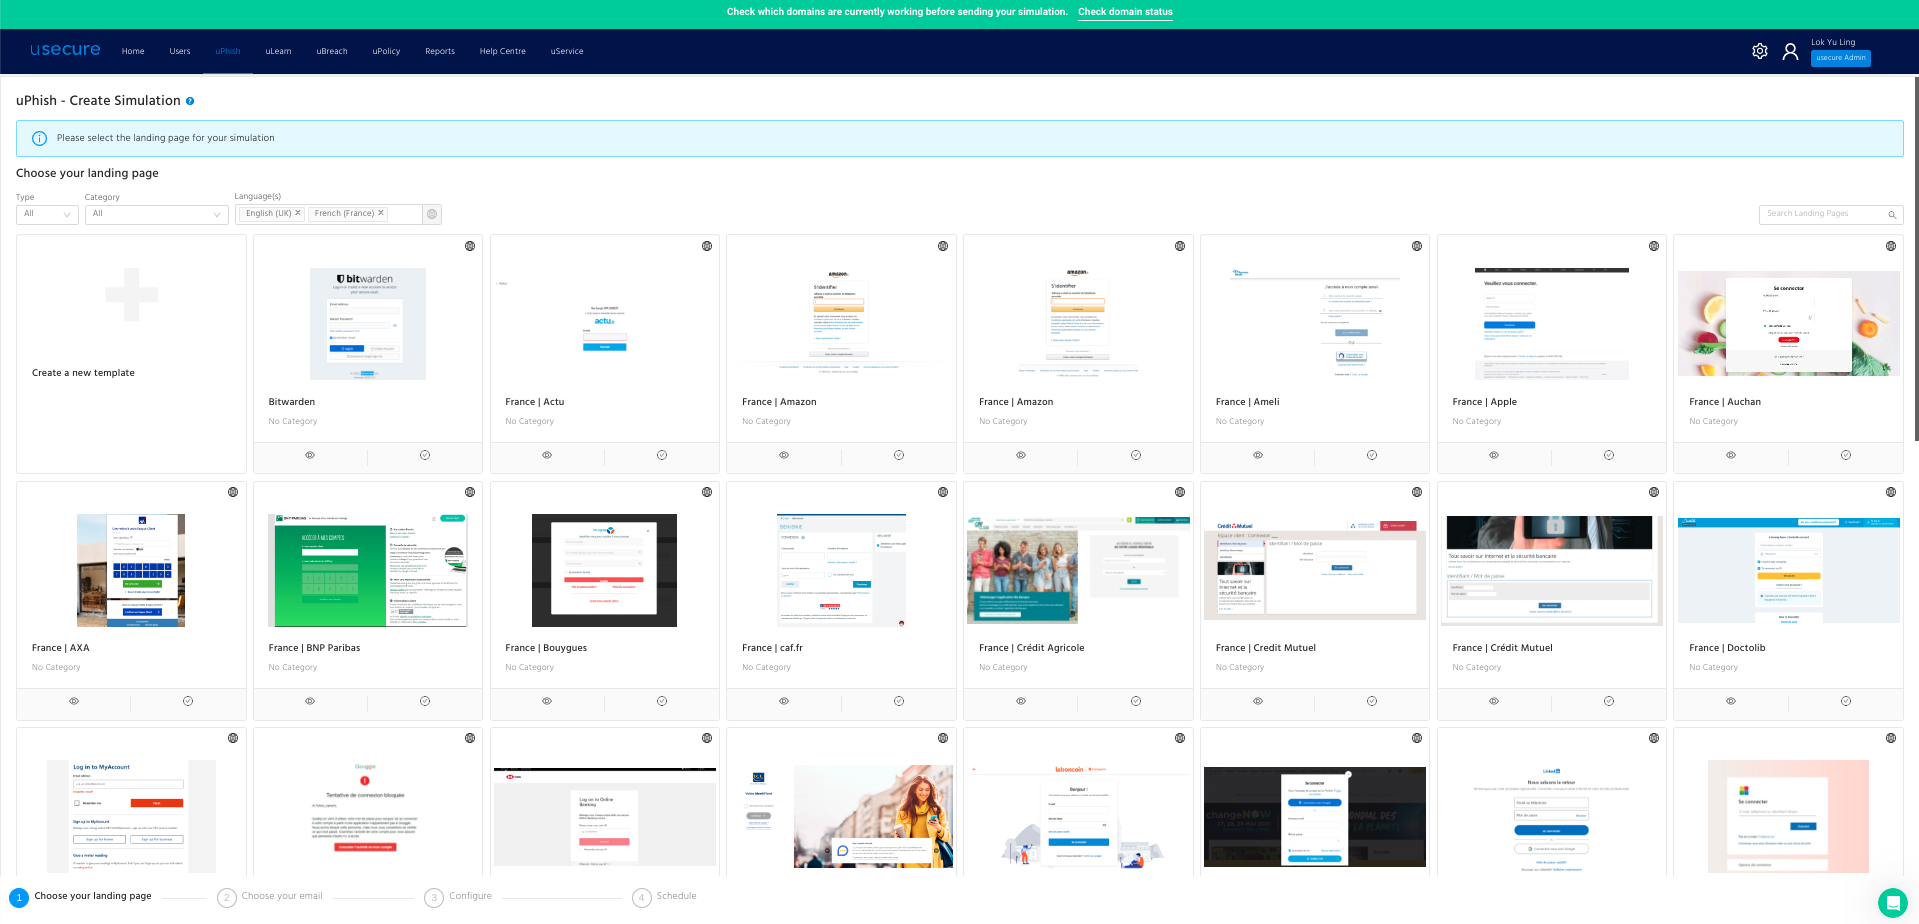Preview France | Ameli page via eye icon
Image resolution: width=1919 pixels, height=924 pixels.
pos(1258,455)
